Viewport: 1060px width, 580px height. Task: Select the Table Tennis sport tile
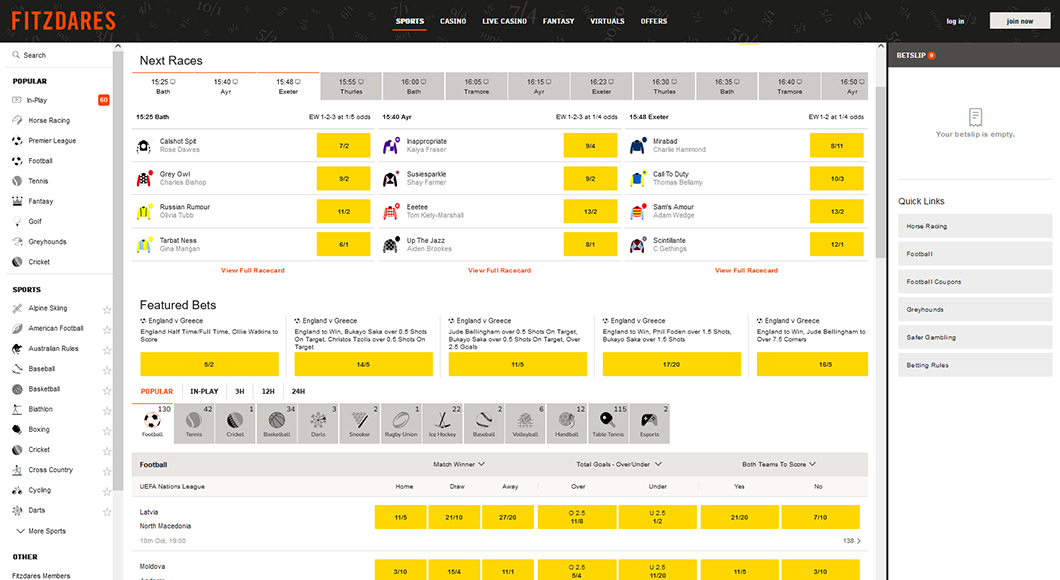(608, 423)
